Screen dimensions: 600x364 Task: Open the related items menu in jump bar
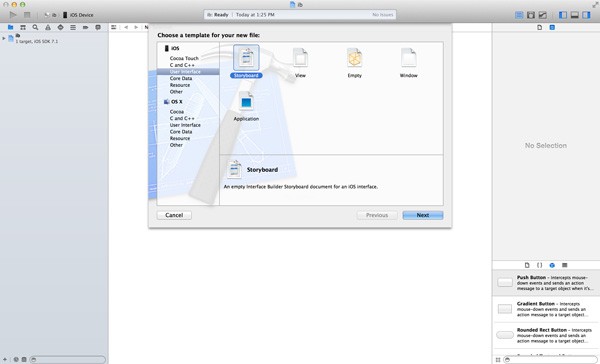click(x=114, y=28)
